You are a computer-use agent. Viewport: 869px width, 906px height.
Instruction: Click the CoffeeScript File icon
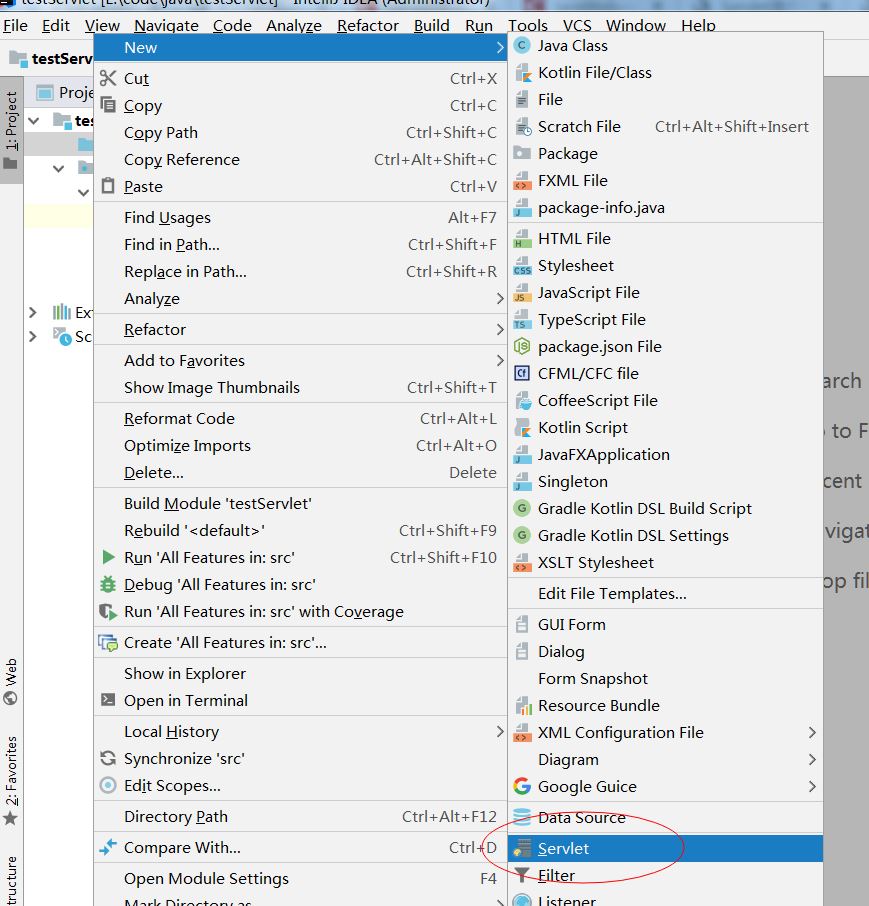coord(522,400)
